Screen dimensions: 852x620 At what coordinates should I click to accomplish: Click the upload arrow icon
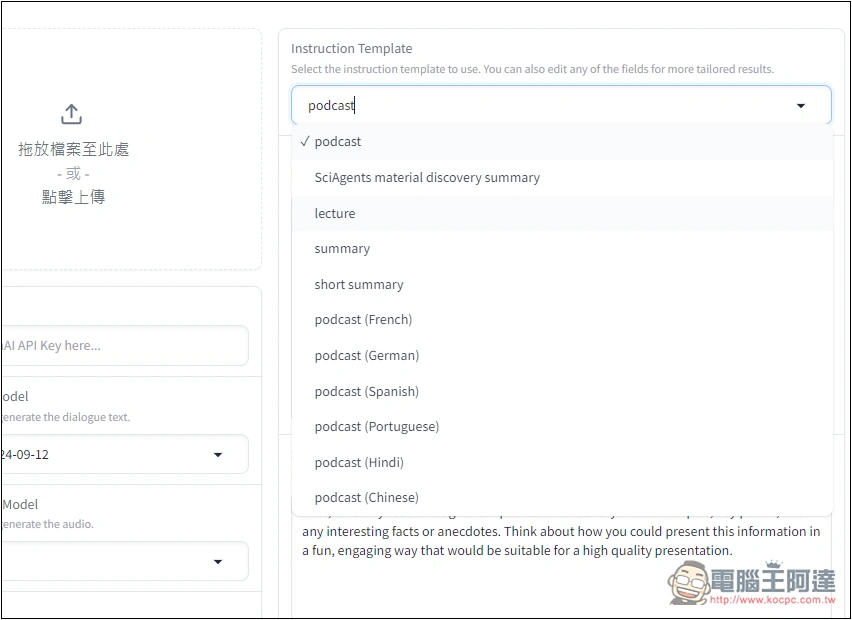(x=71, y=114)
